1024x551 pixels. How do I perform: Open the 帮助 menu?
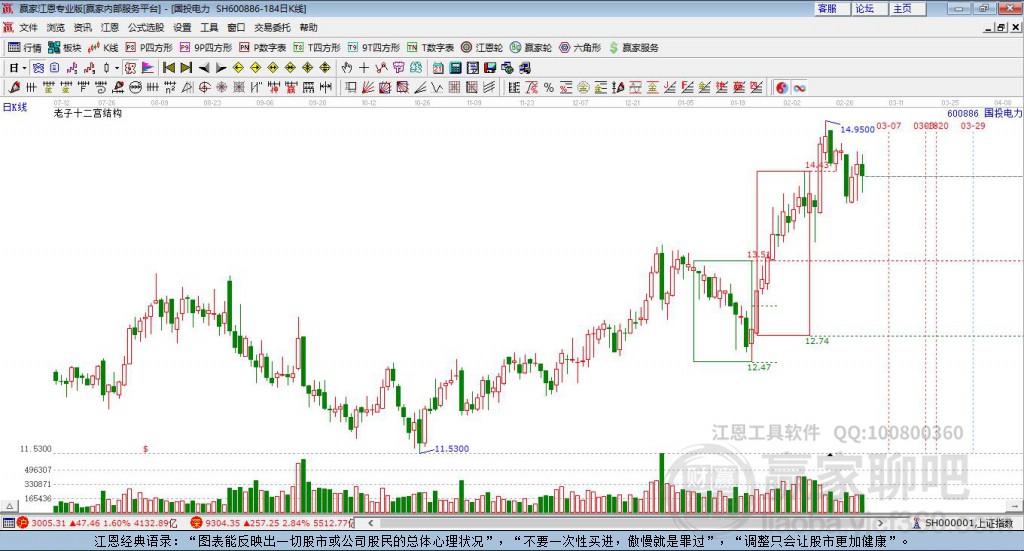tap(308, 27)
